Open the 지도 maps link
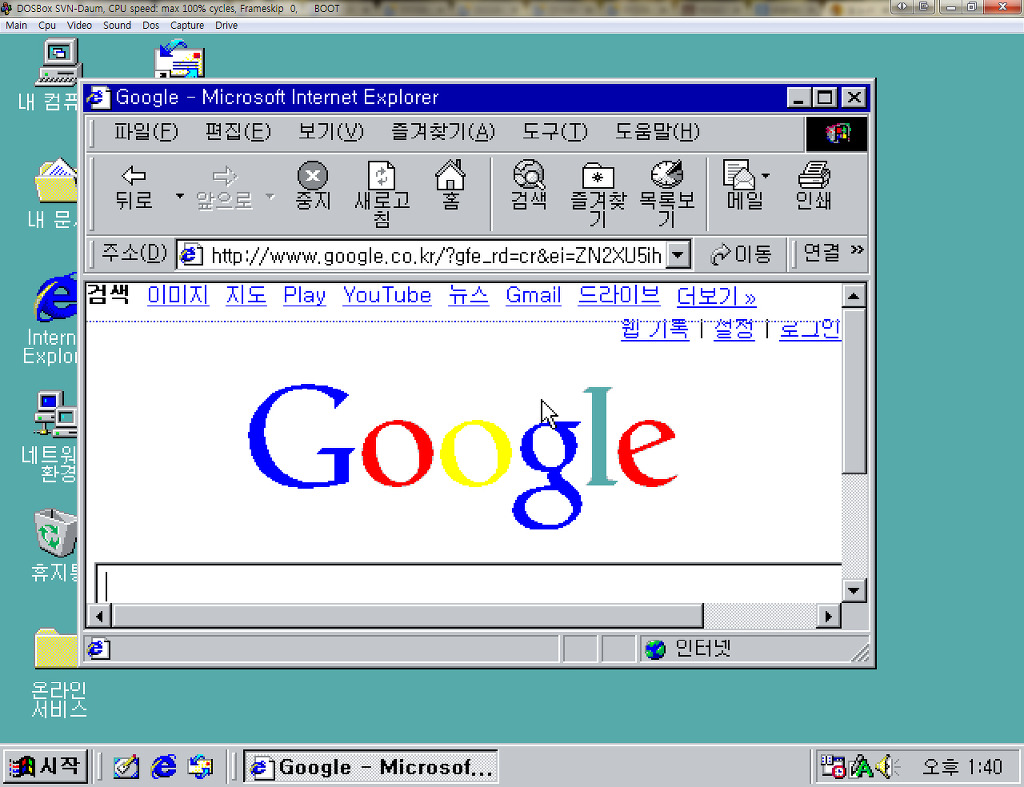 [x=246, y=295]
